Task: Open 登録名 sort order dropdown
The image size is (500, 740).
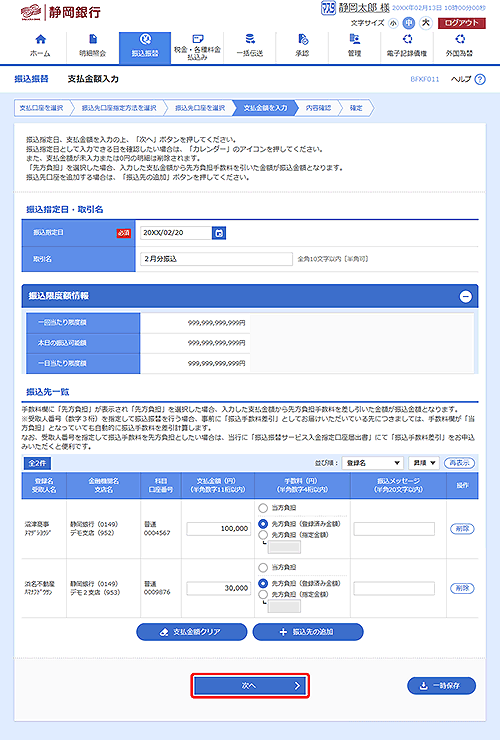Action: pyautogui.click(x=372, y=463)
